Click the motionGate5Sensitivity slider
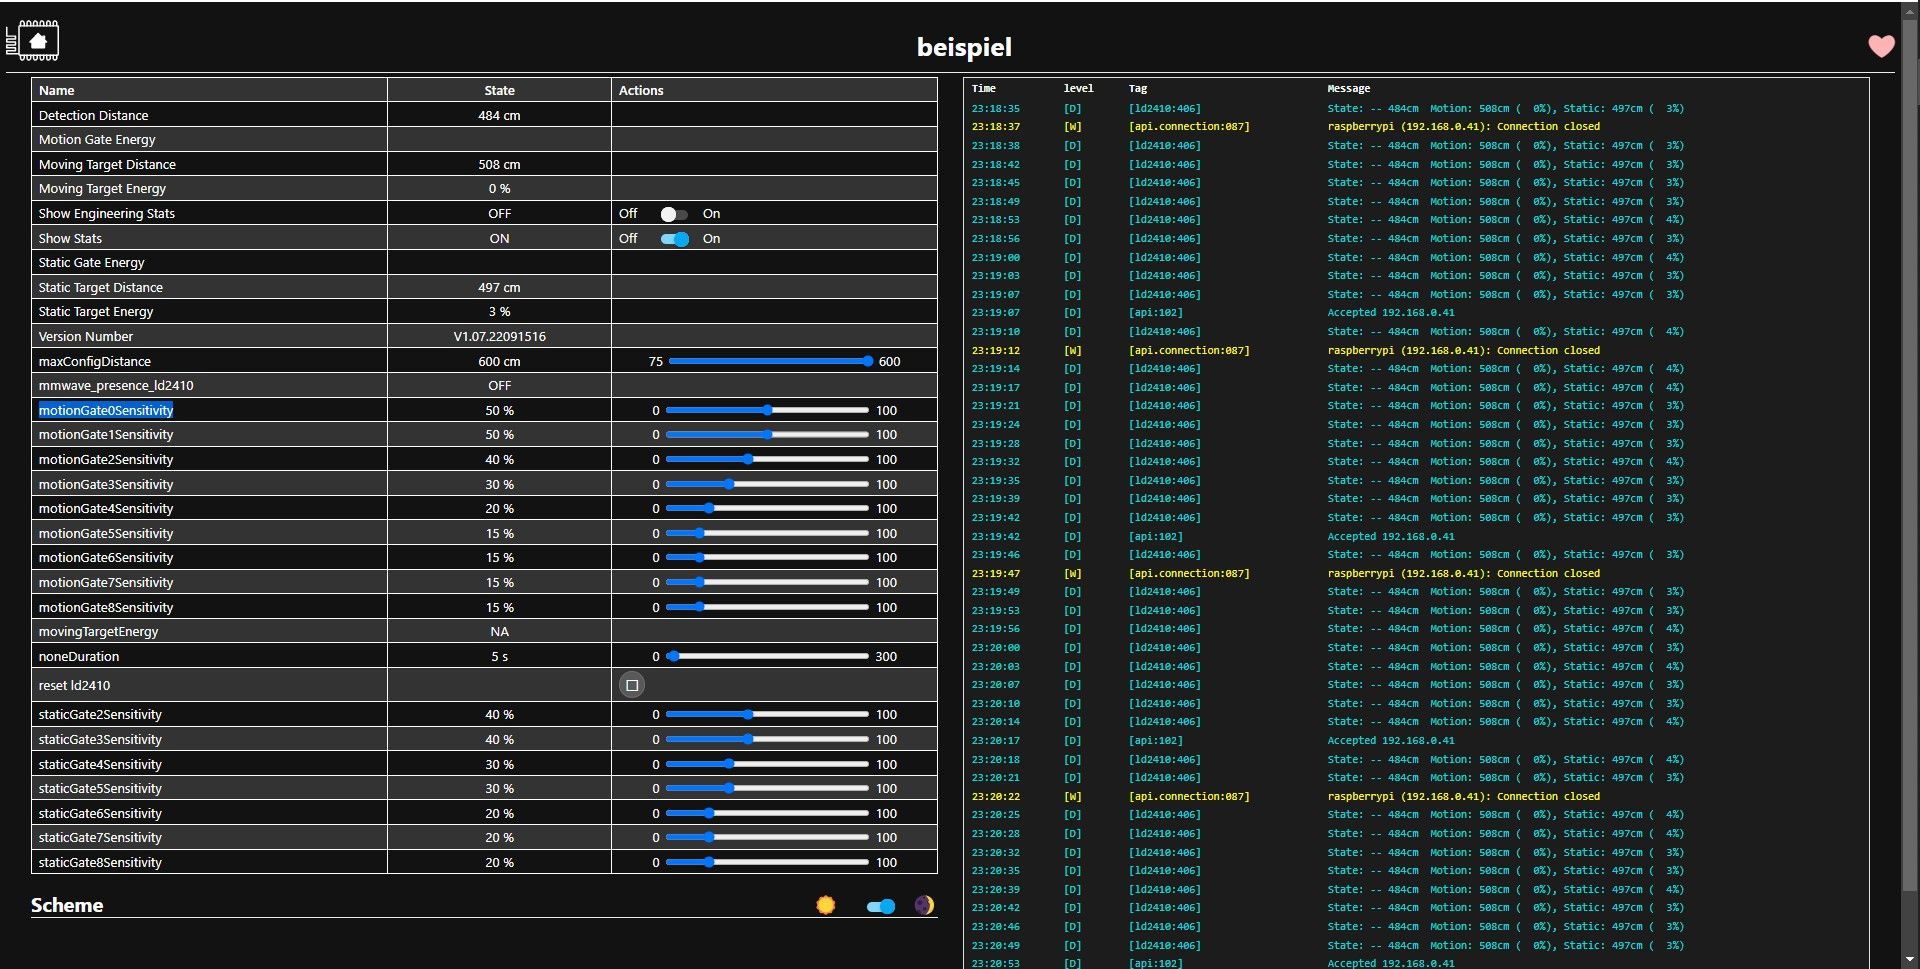This screenshot has height=969, width=1920. 767,534
